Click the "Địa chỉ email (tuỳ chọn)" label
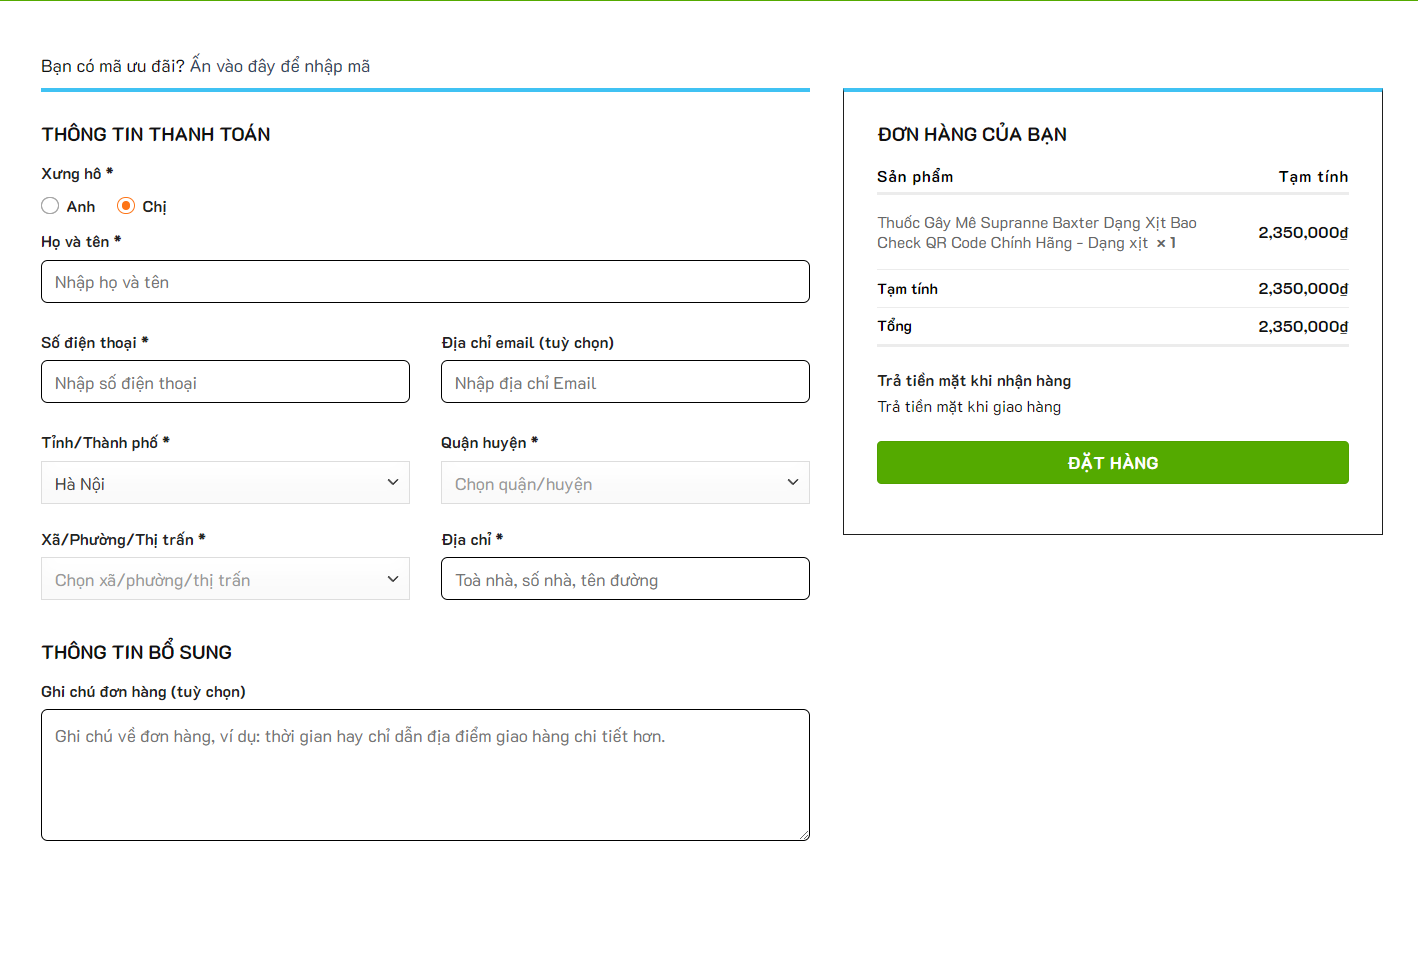 click(527, 343)
